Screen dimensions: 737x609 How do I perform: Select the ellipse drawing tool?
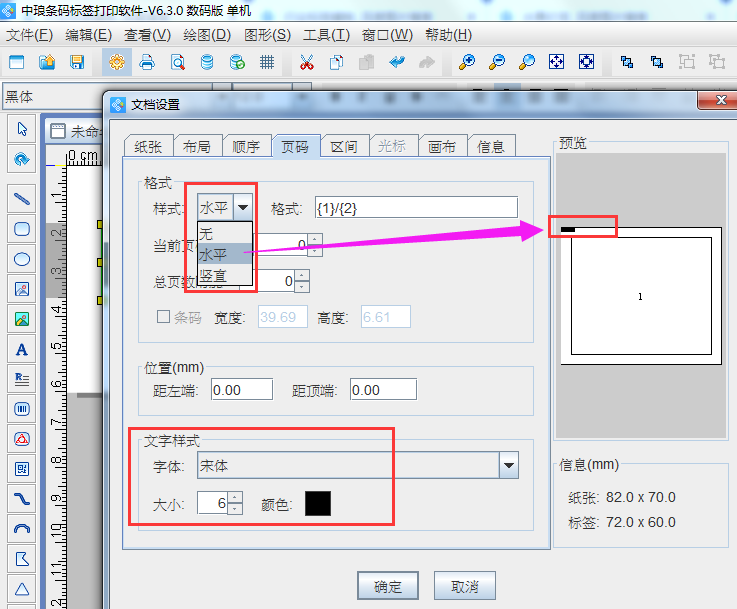pyautogui.click(x=22, y=259)
